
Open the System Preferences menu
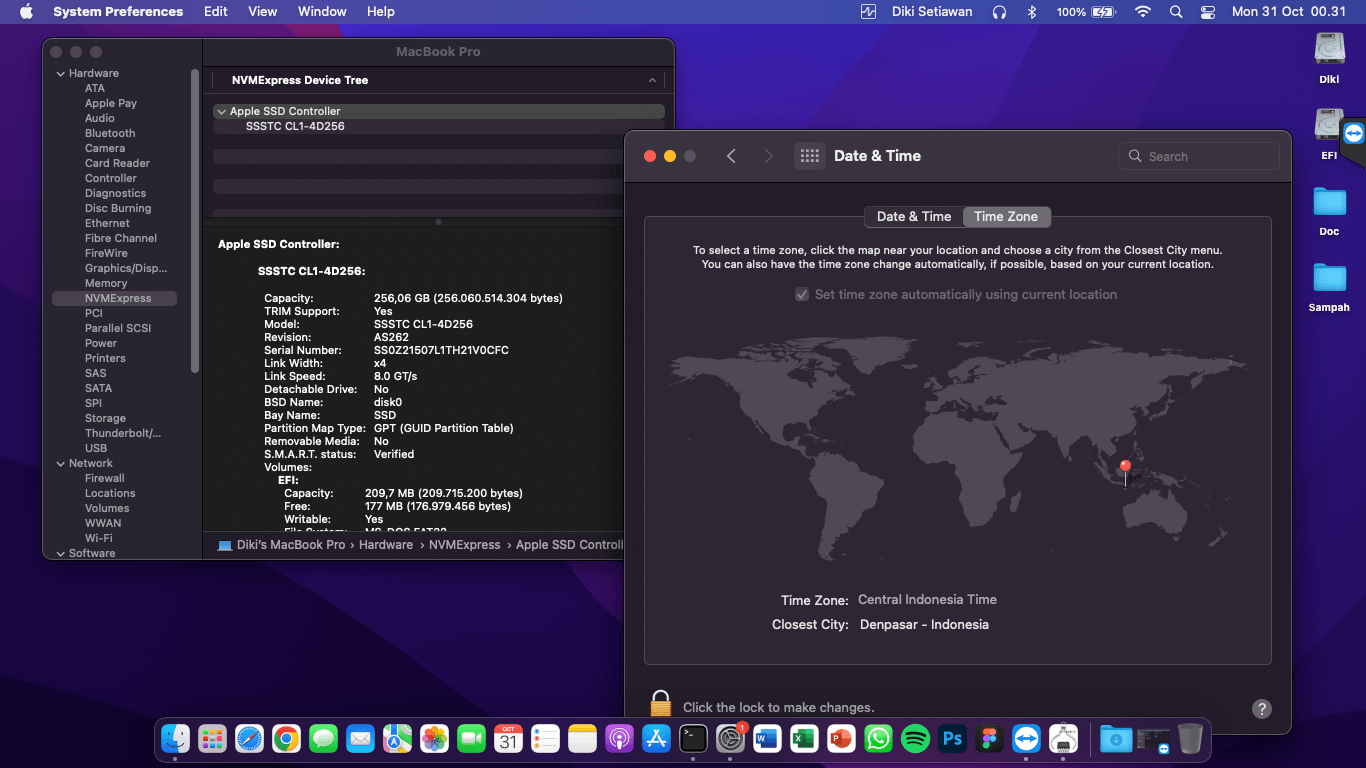[118, 12]
